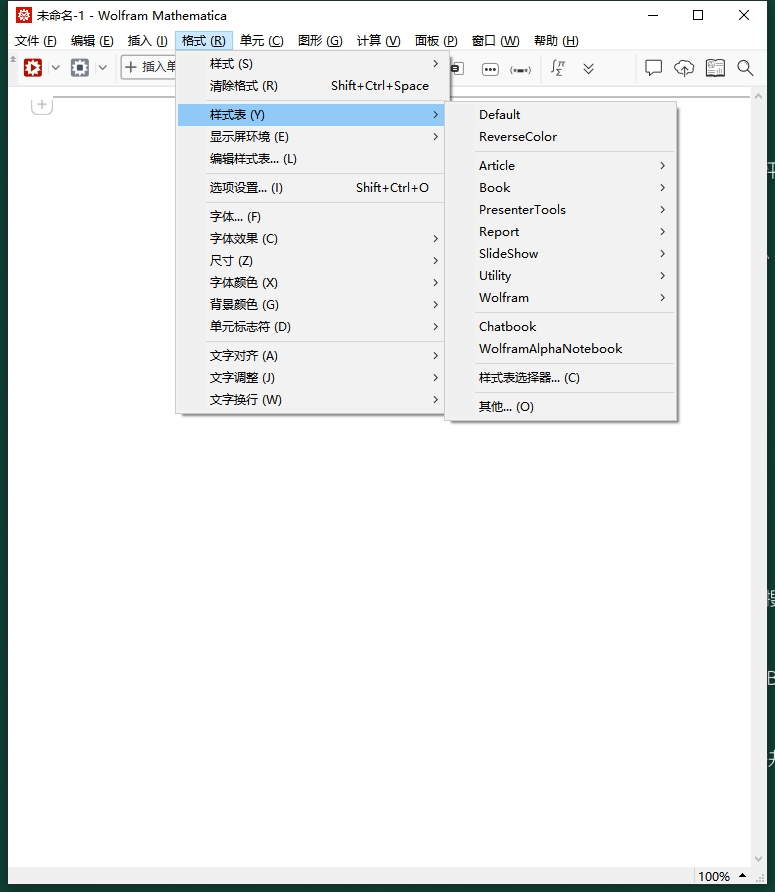The image size is (775, 892).
Task: Open 样式表选择器... (C)
Action: point(561,378)
